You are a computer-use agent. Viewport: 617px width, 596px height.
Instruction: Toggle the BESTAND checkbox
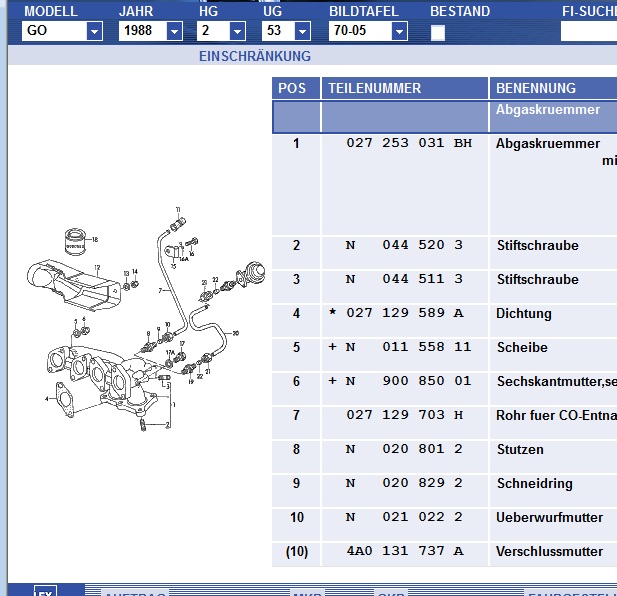(x=438, y=32)
